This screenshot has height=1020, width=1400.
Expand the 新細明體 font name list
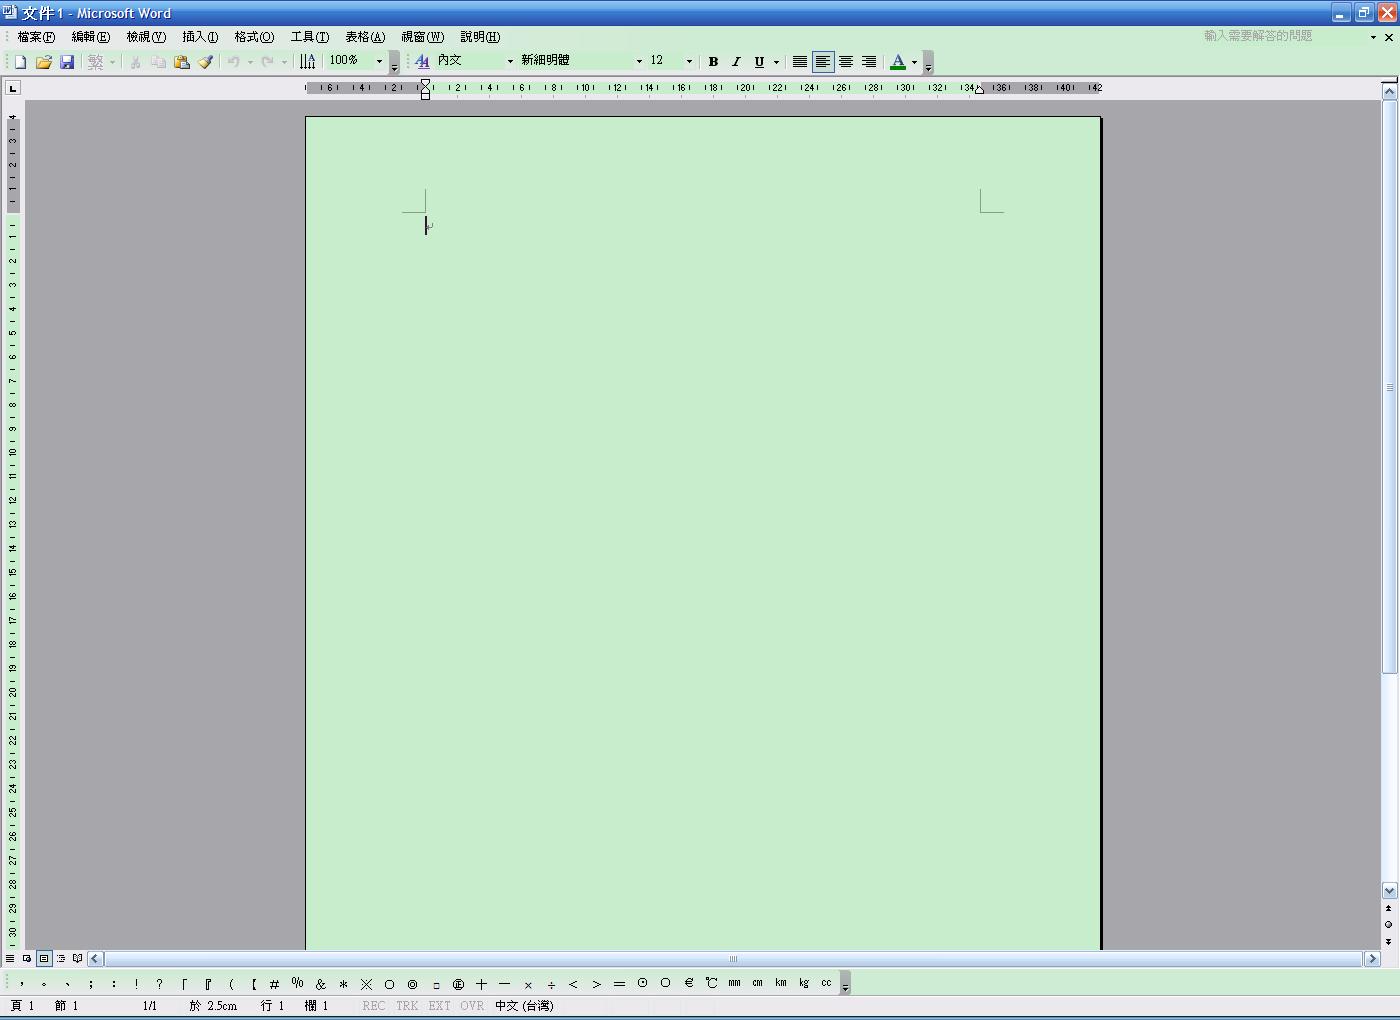[x=639, y=62]
